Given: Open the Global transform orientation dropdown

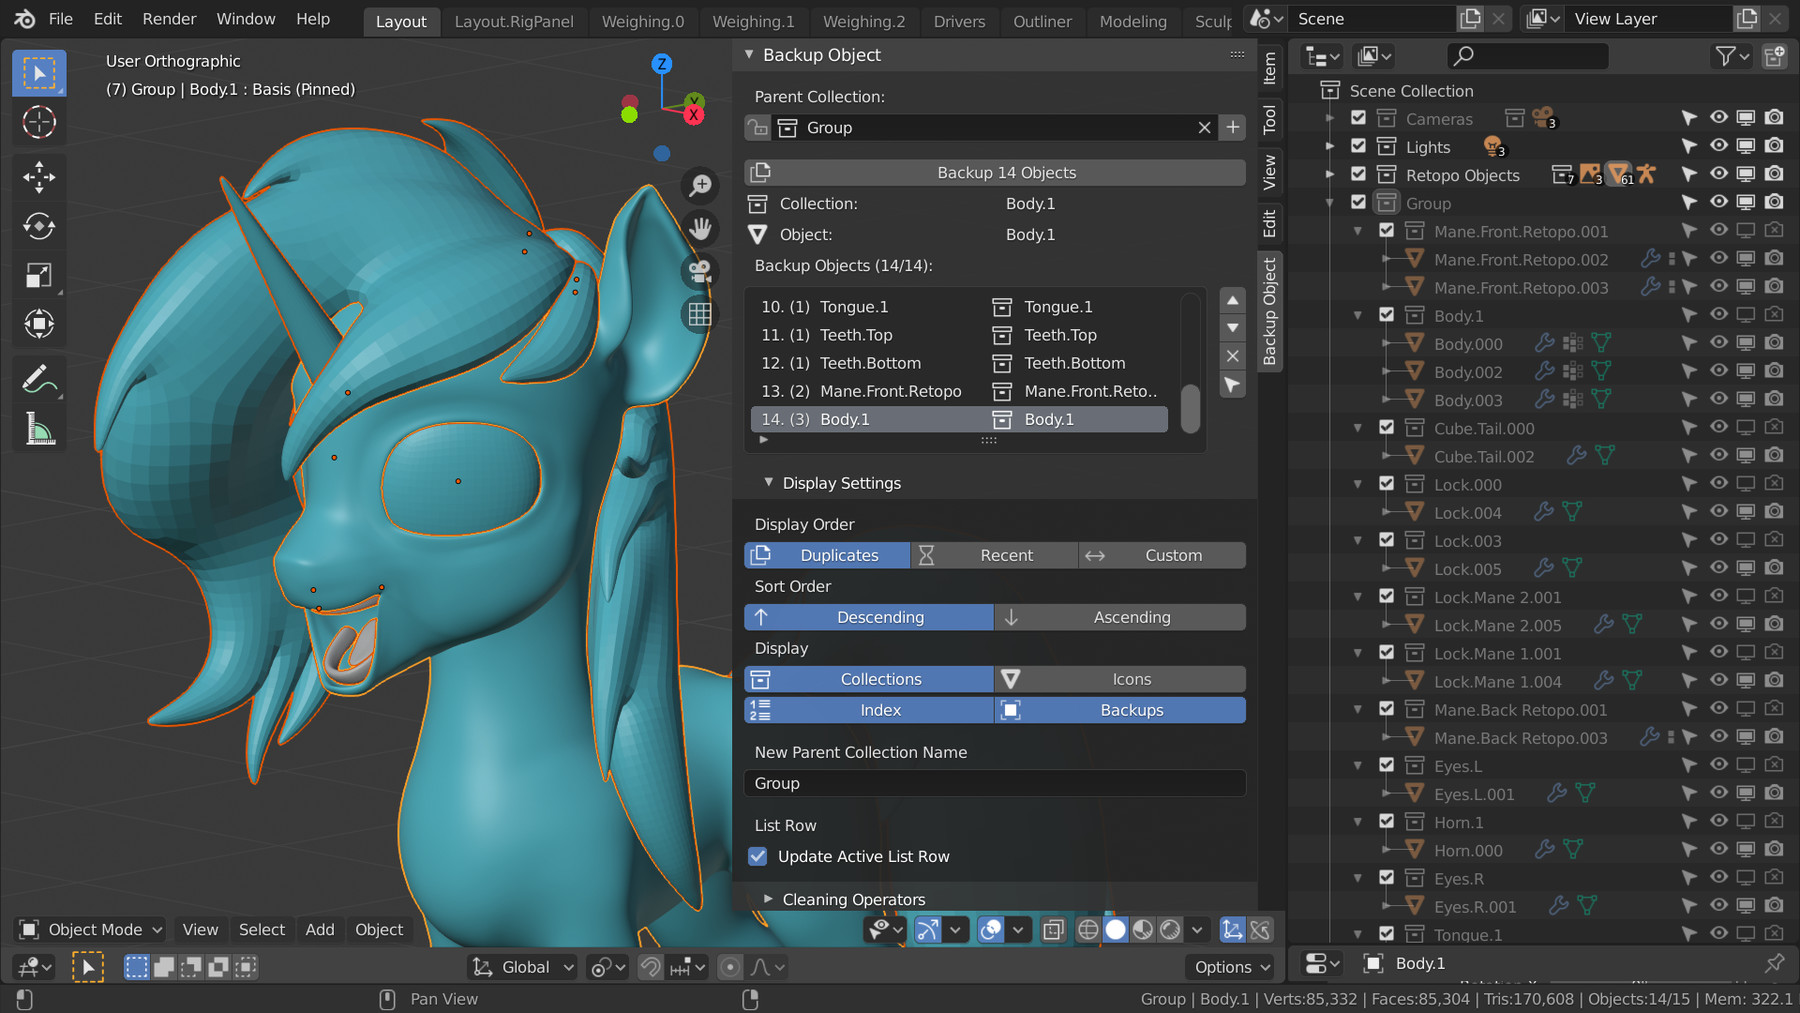Looking at the screenshot, I should point(521,966).
